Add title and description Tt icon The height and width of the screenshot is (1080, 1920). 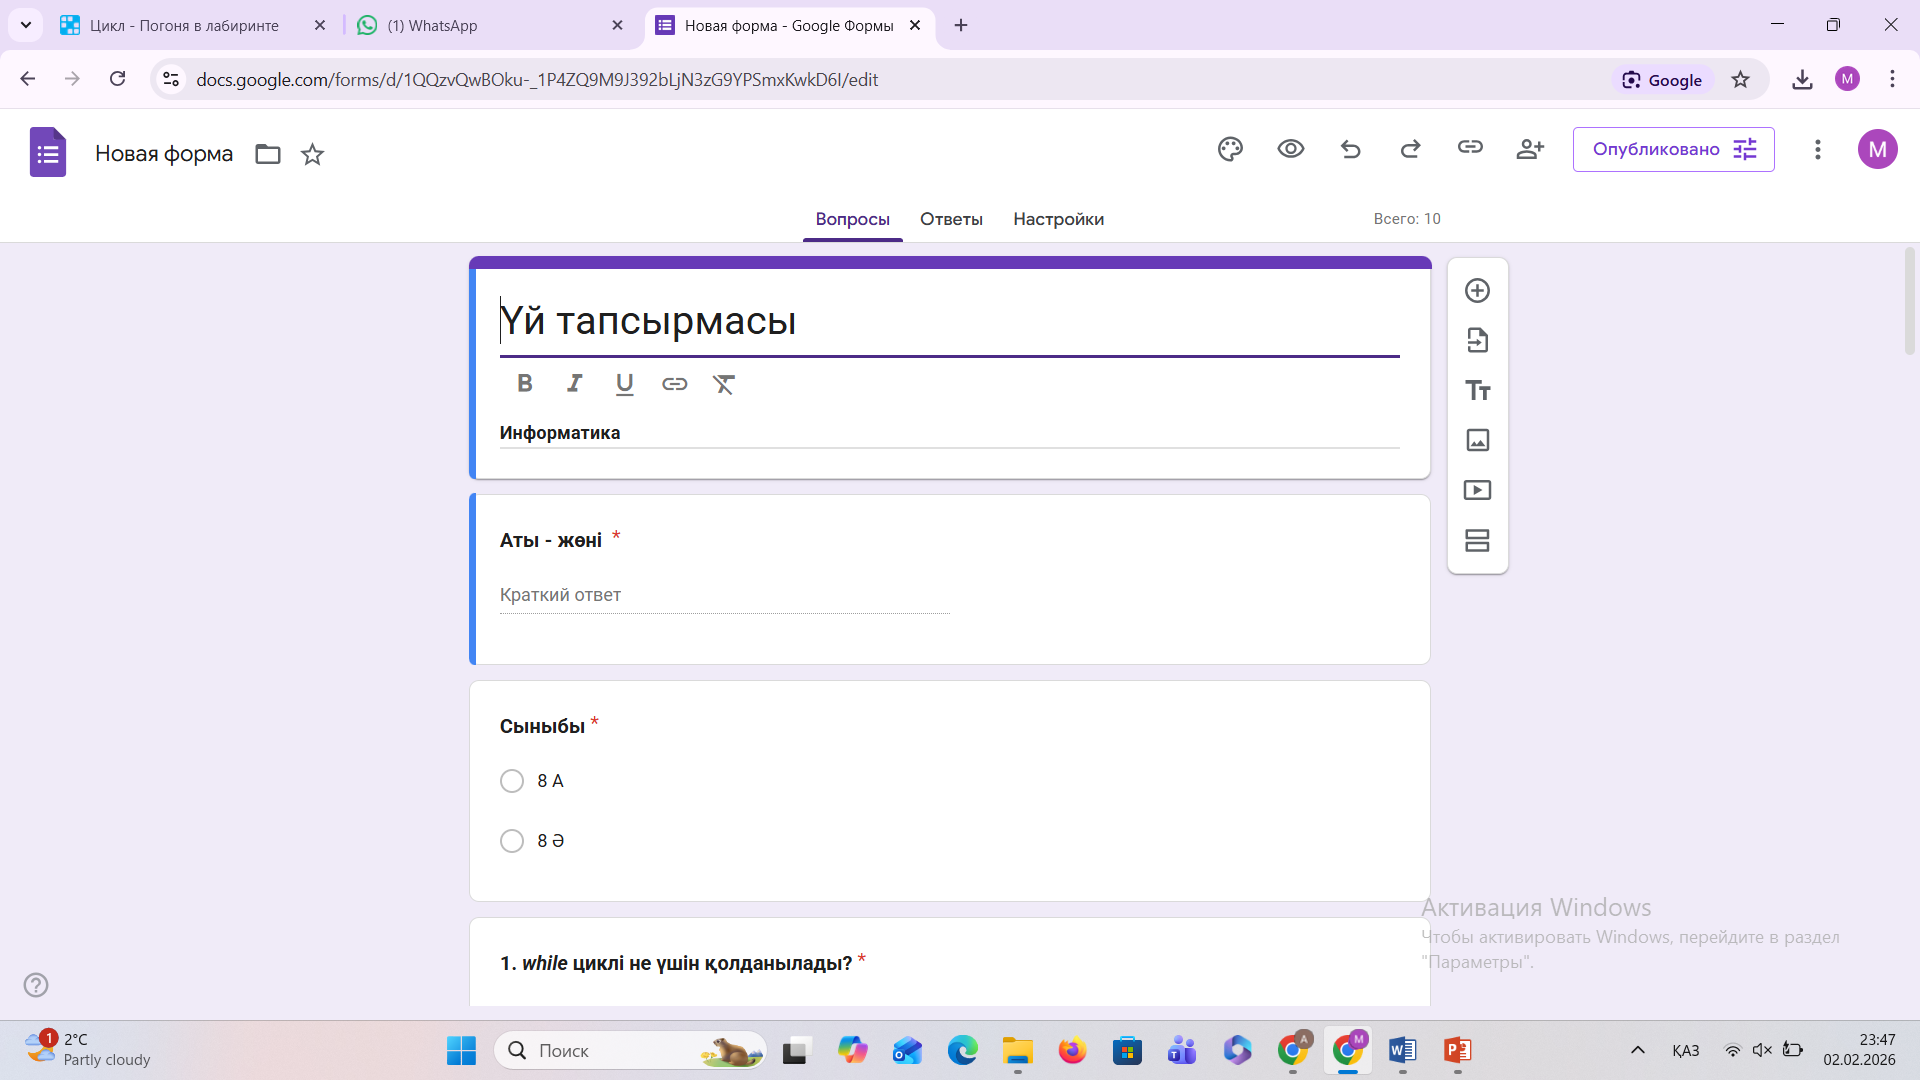(1477, 390)
